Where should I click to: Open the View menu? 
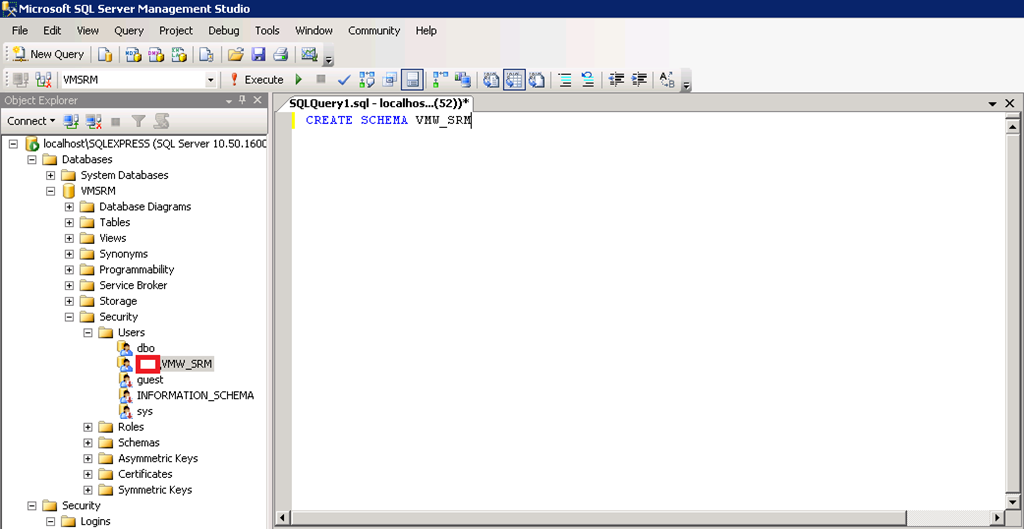point(88,31)
